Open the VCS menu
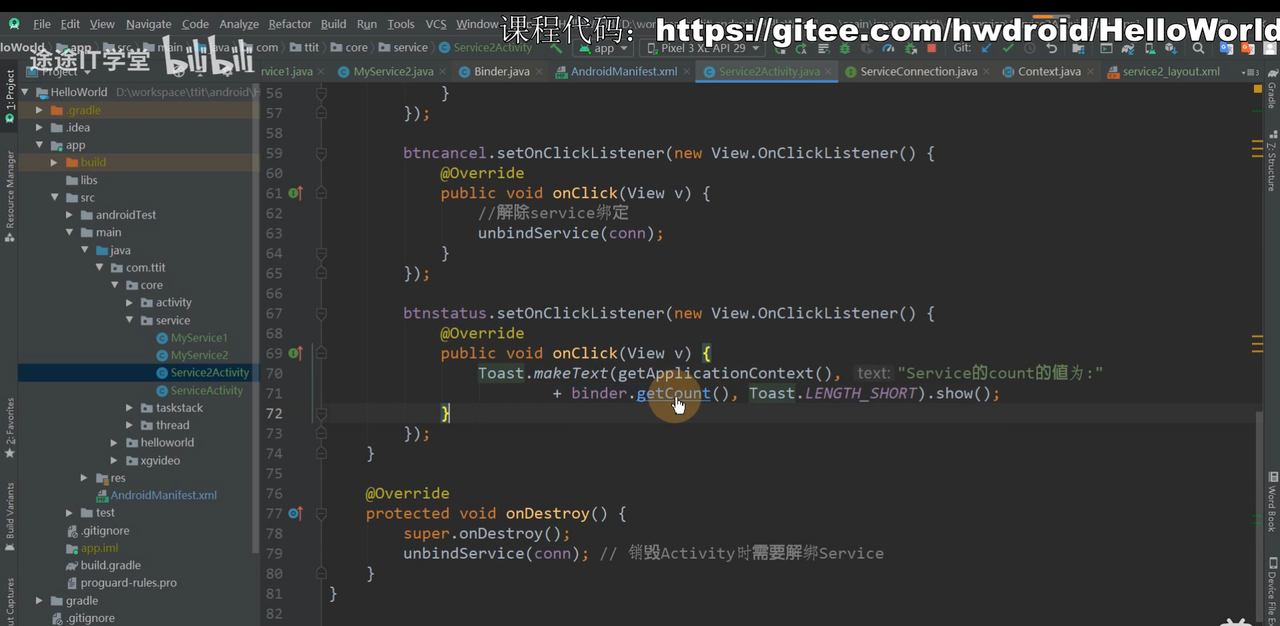 (x=436, y=24)
